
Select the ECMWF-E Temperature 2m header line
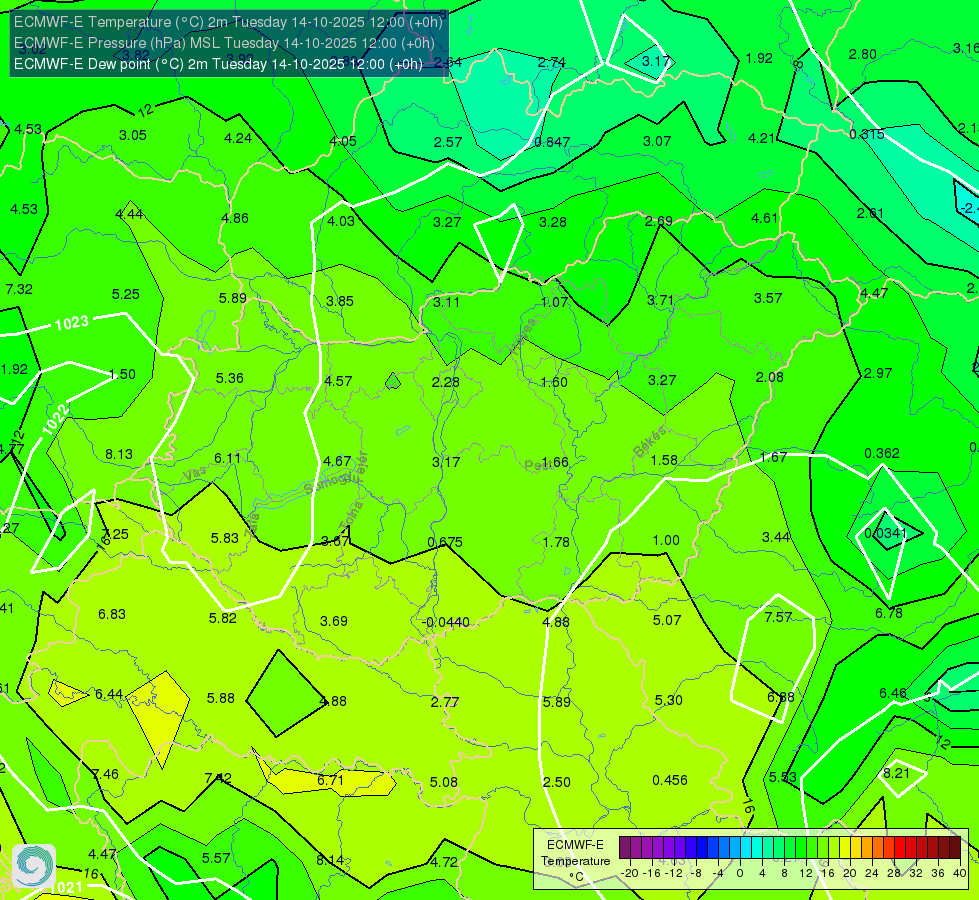tap(228, 22)
